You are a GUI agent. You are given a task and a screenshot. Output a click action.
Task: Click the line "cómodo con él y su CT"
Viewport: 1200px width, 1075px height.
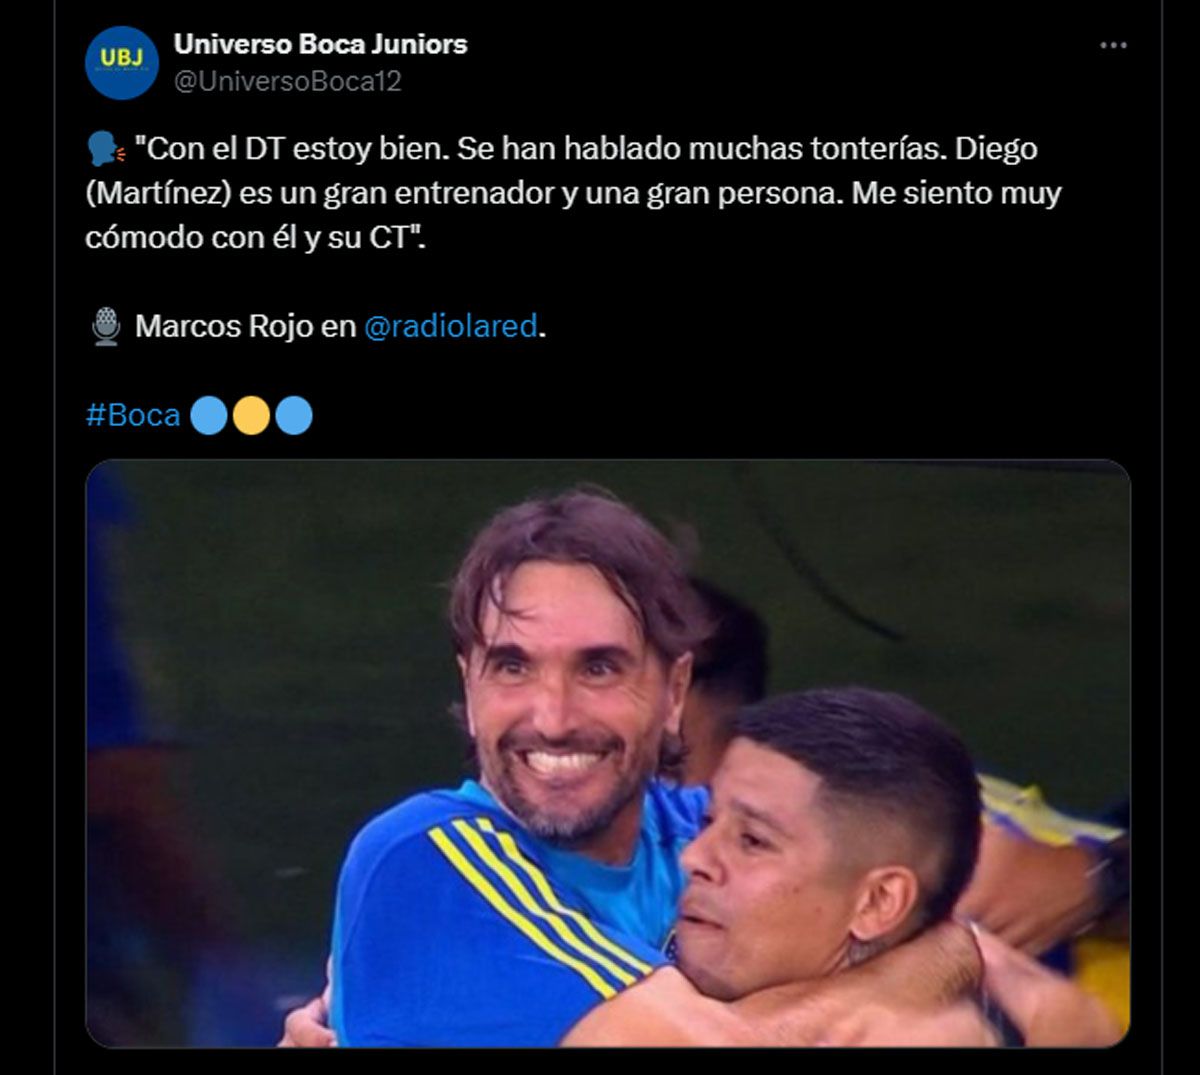255,238
